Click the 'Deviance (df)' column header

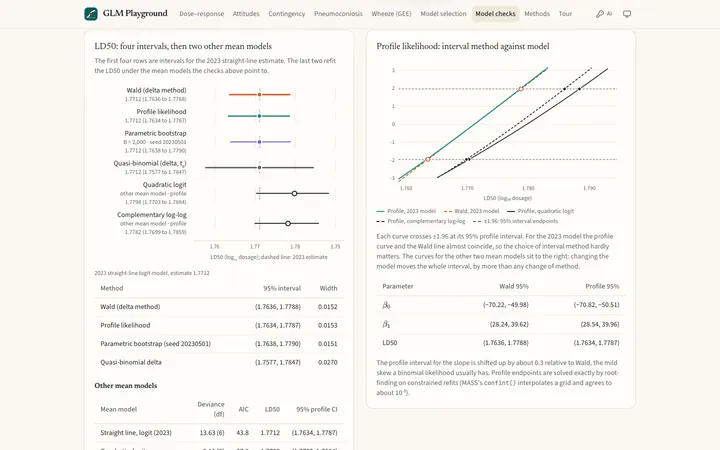pos(211,409)
